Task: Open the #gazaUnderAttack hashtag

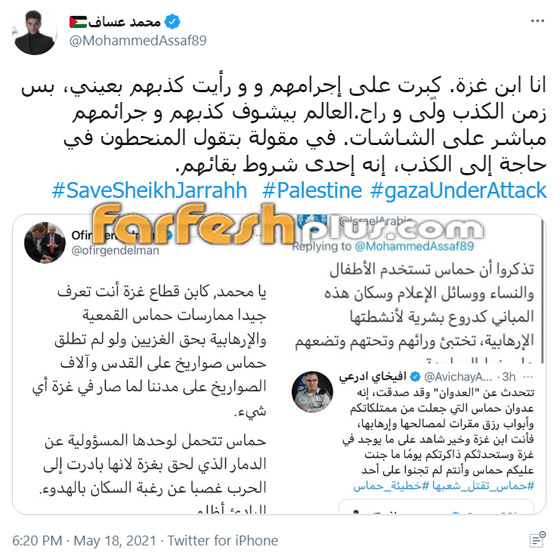Action: (459, 190)
